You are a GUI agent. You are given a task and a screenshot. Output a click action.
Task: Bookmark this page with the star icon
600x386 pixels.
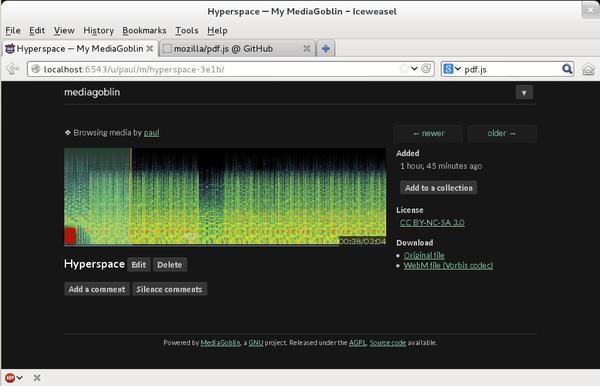coord(404,69)
